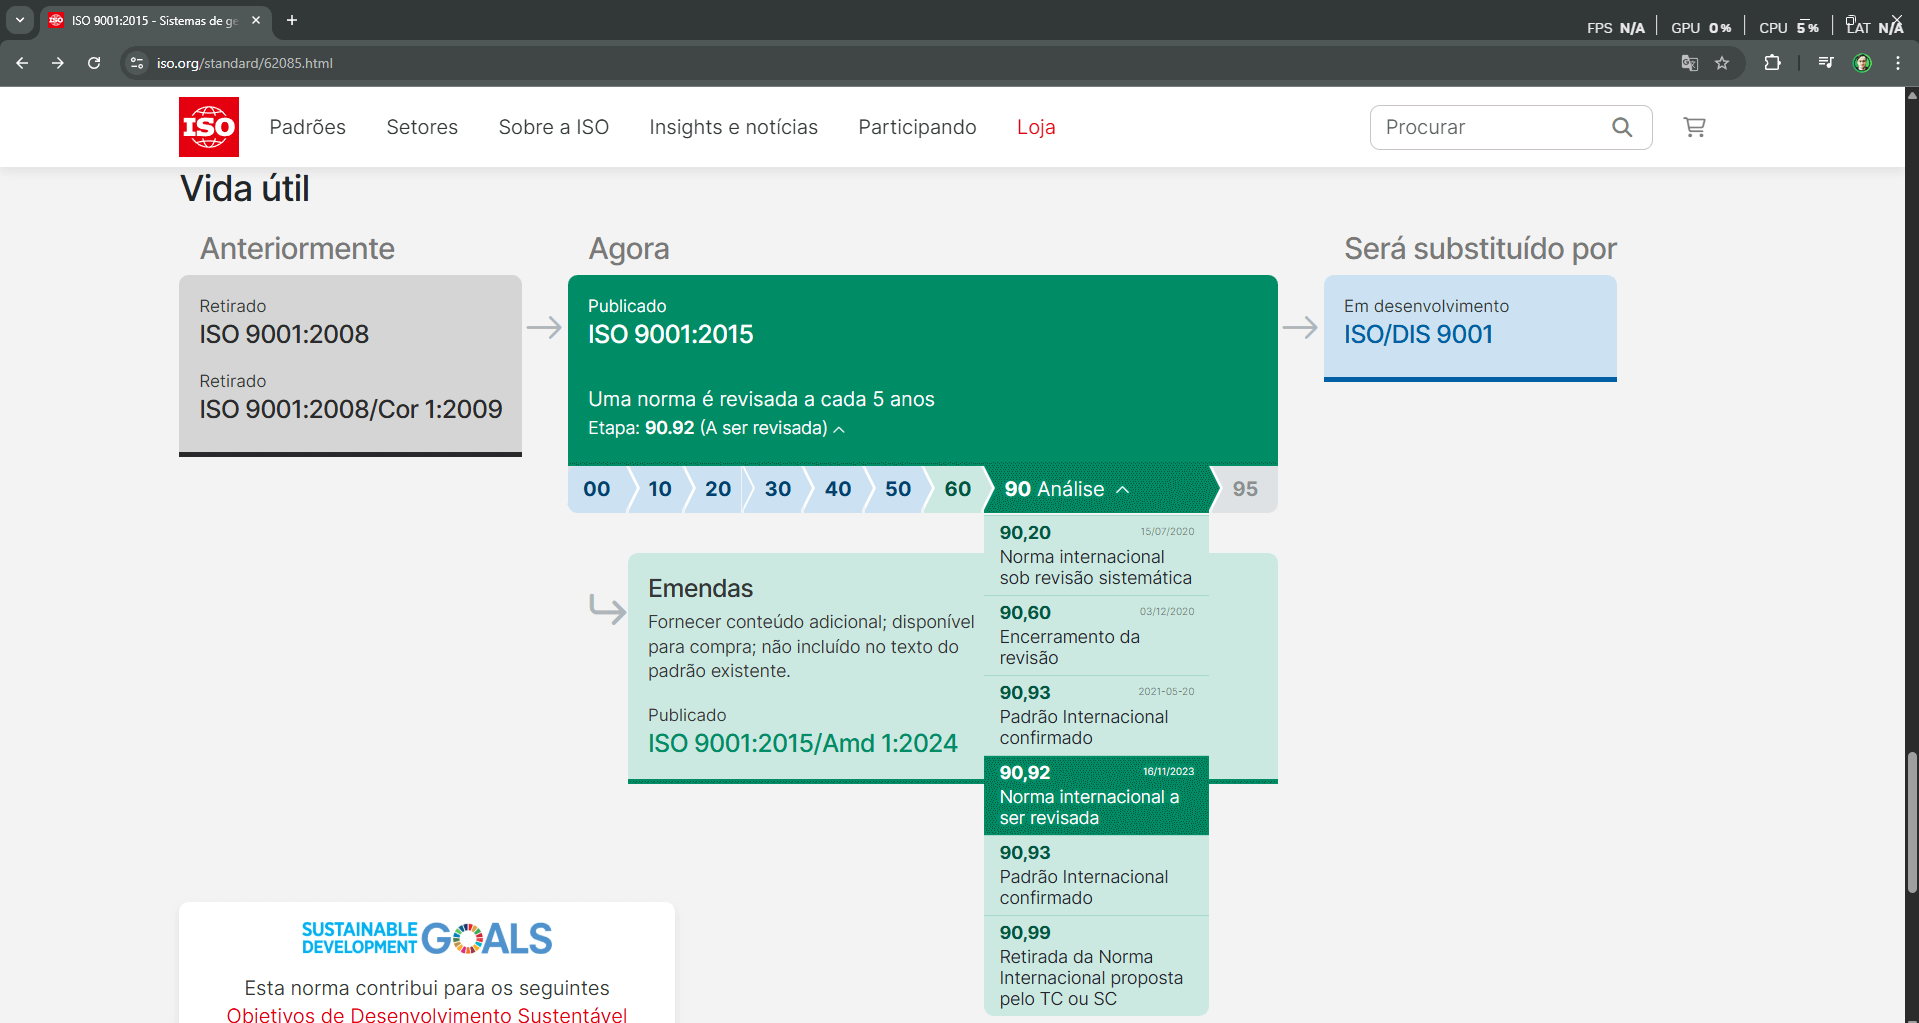Go back with the browser back arrow
1919x1023 pixels.
(22, 63)
